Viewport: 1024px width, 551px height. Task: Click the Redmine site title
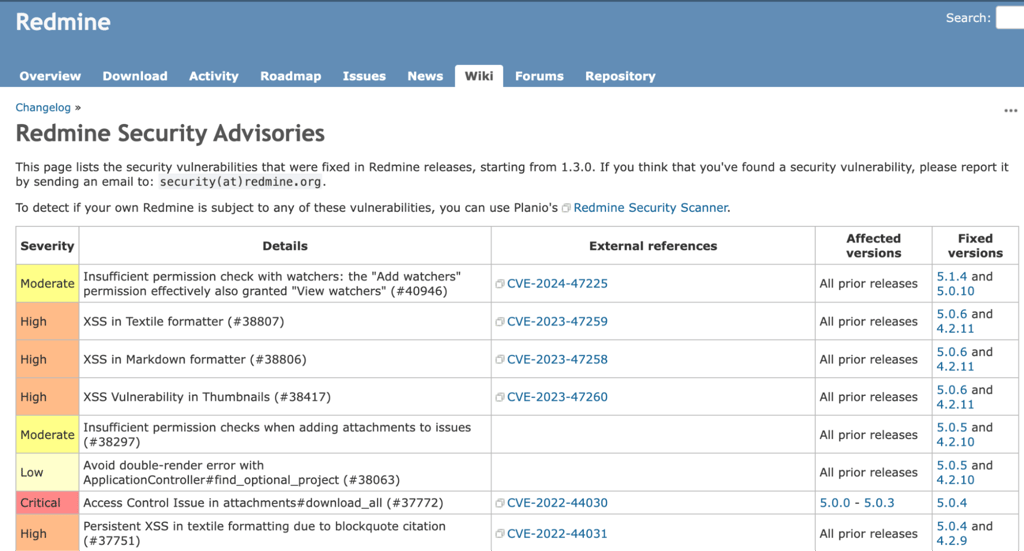pyautogui.click(x=63, y=22)
